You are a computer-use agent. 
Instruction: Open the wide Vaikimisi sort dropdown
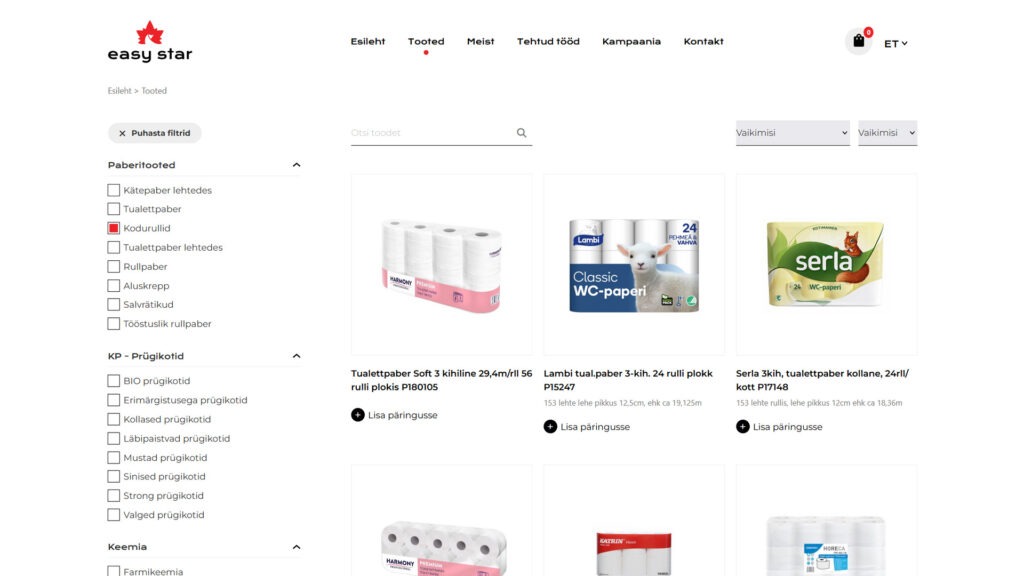792,133
